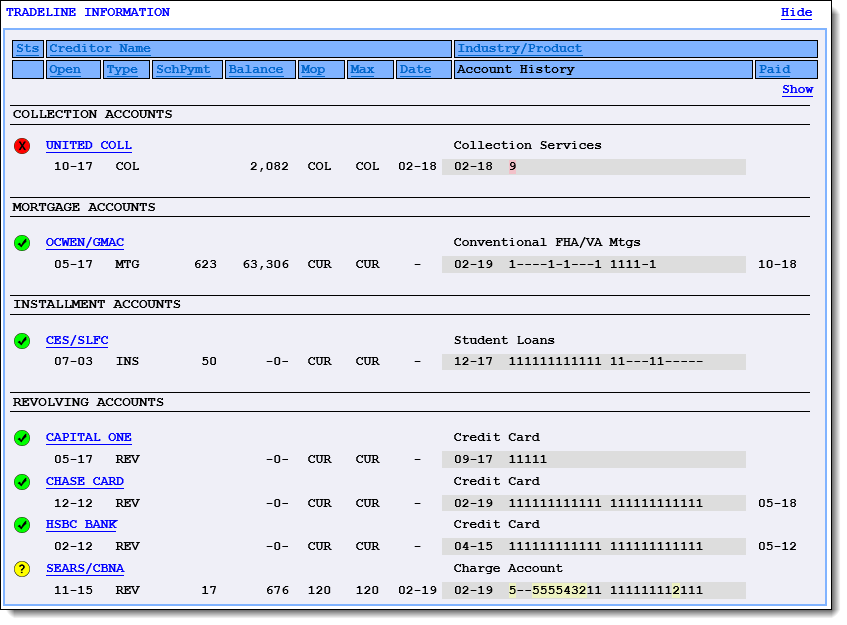Open the UNITED COLL creditor link

tap(89, 145)
